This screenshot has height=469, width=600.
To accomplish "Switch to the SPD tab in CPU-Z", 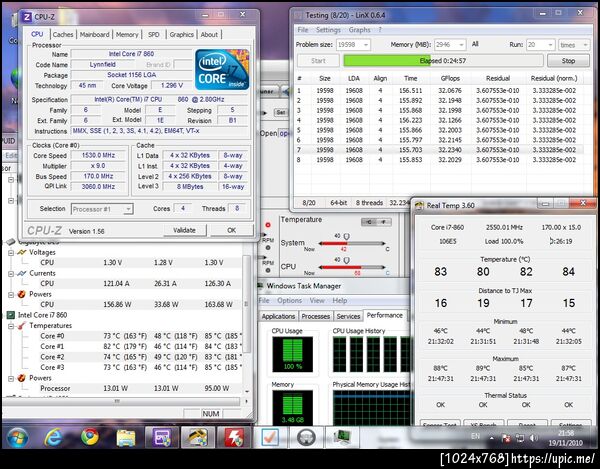I will (153, 34).
